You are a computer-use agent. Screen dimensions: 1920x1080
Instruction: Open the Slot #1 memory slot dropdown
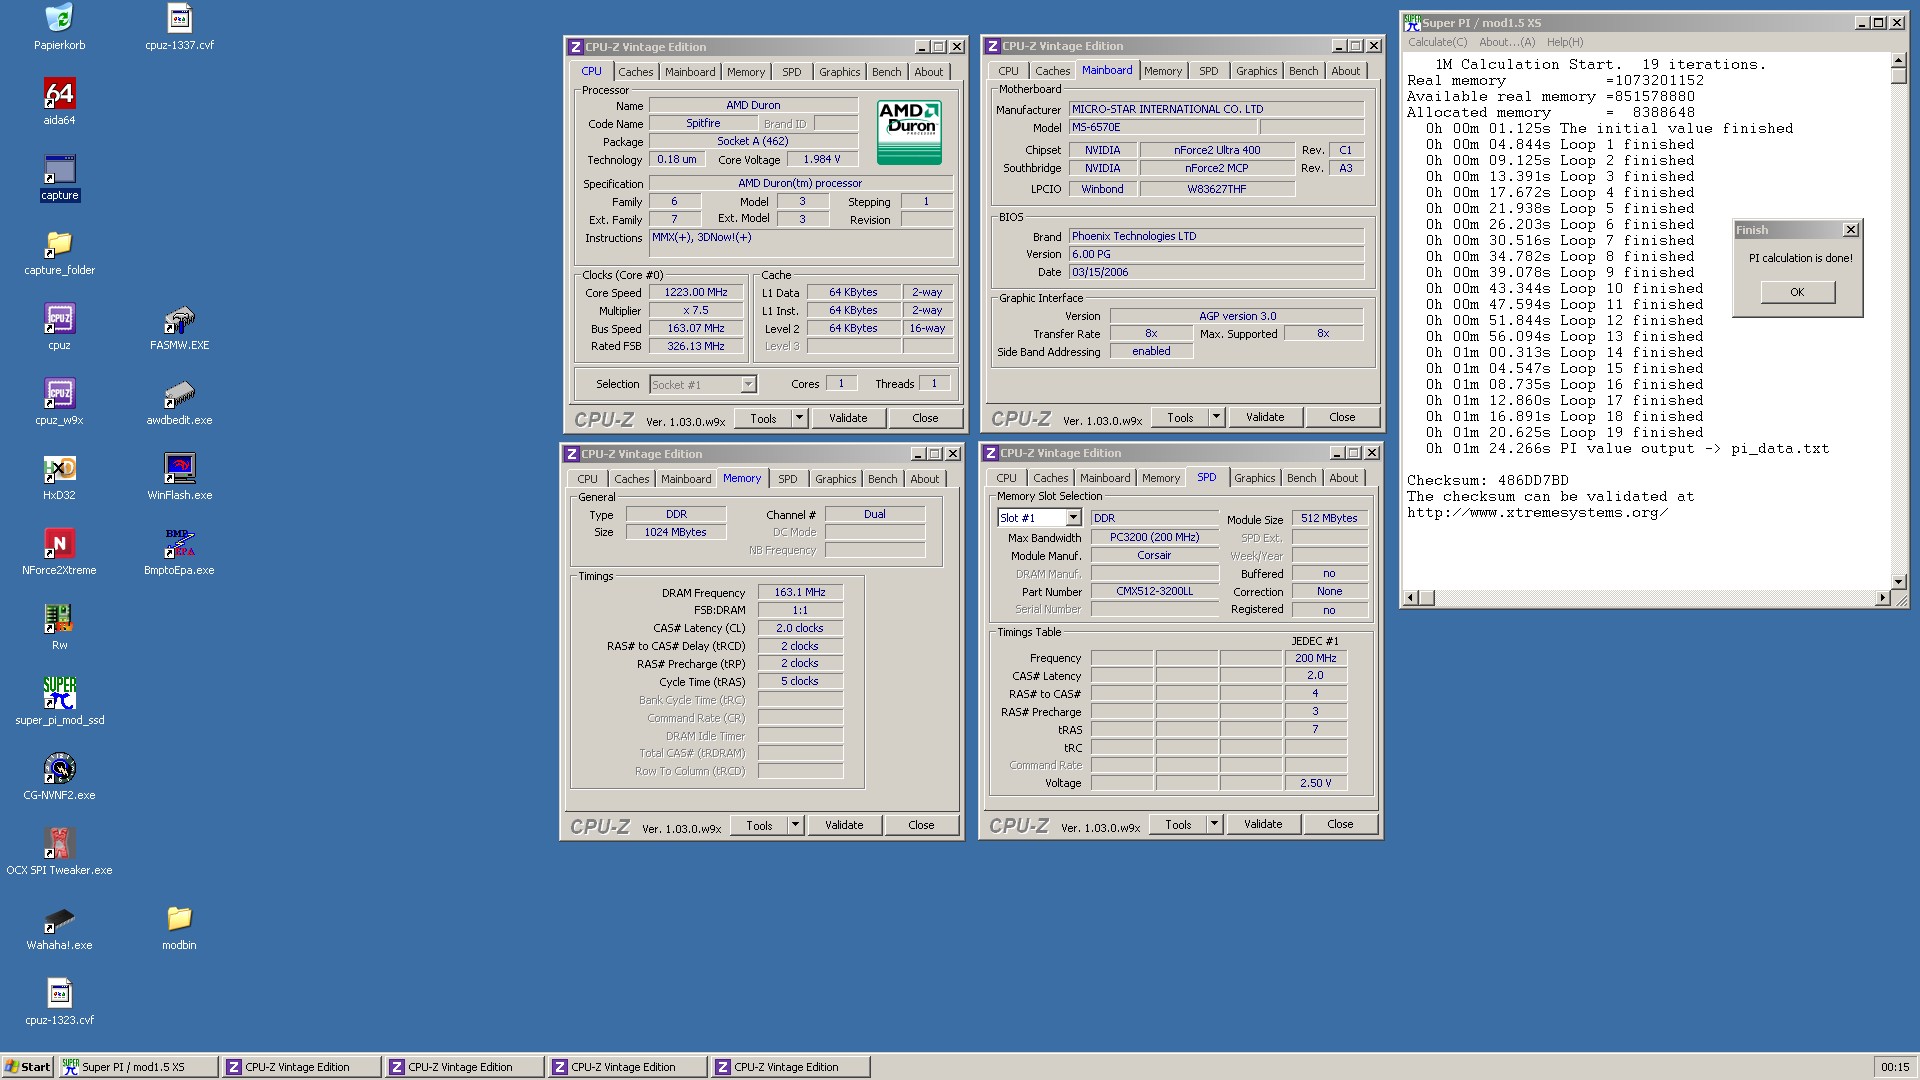point(1073,518)
